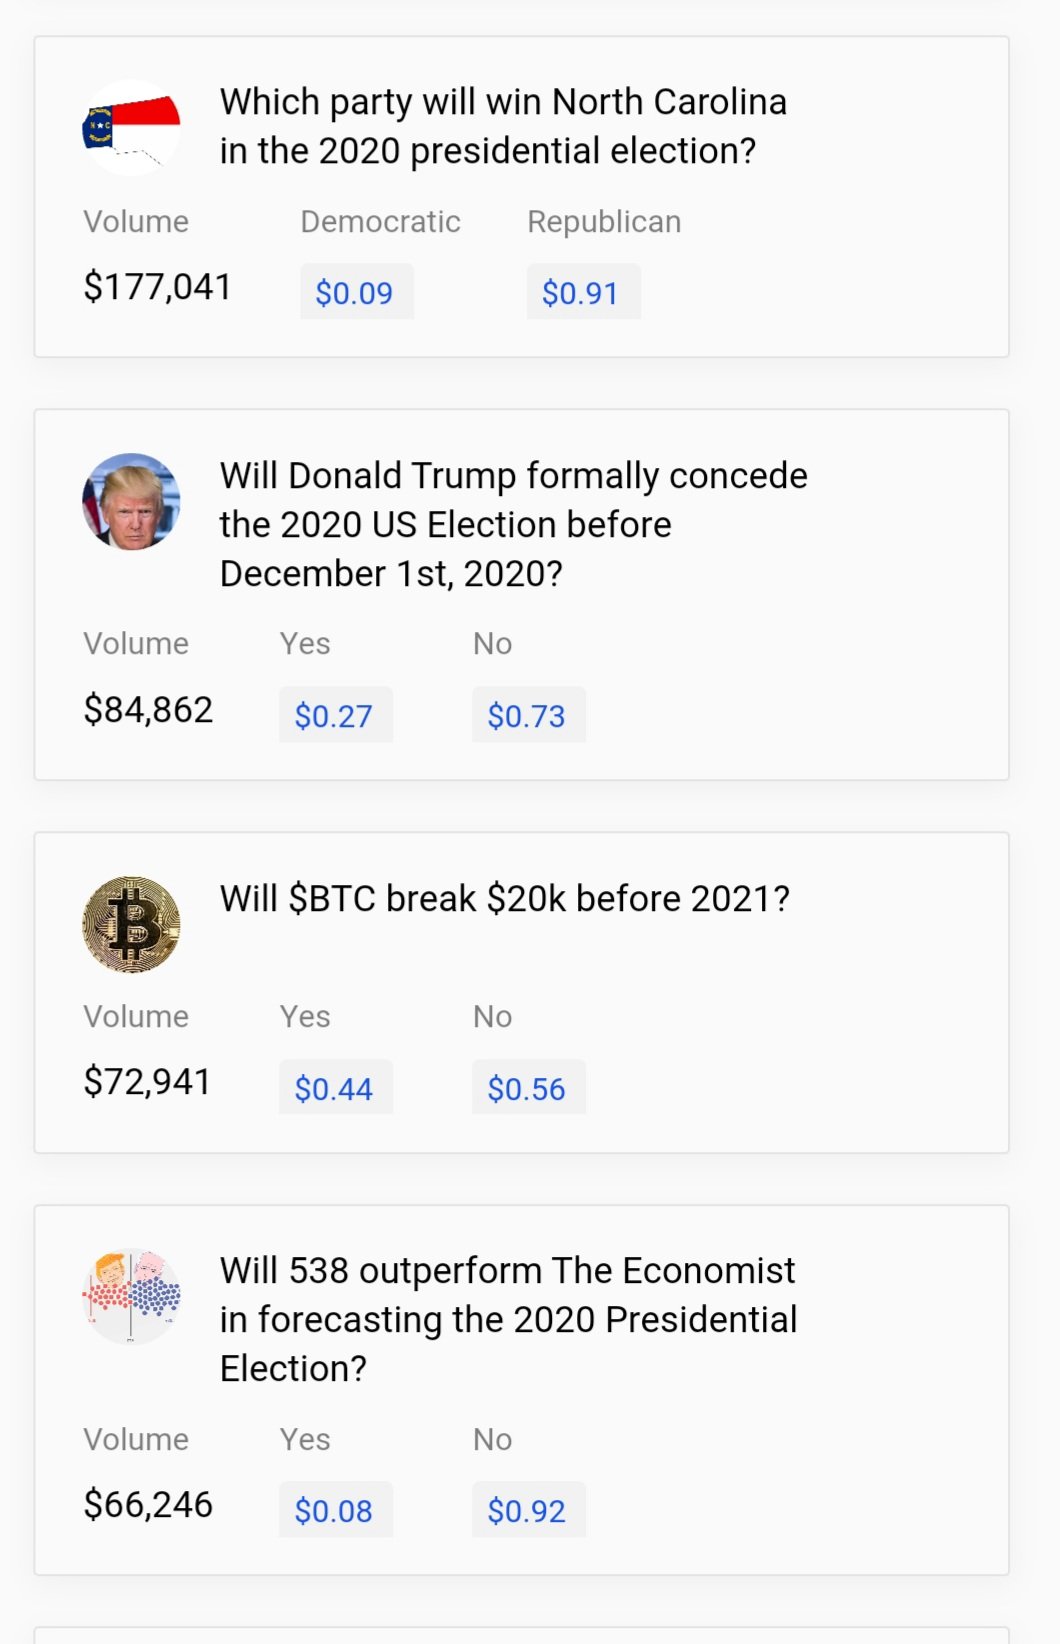Screen dimensions: 1060x1644
Task: Click the Bitcoin coin icon
Action: click(131, 925)
